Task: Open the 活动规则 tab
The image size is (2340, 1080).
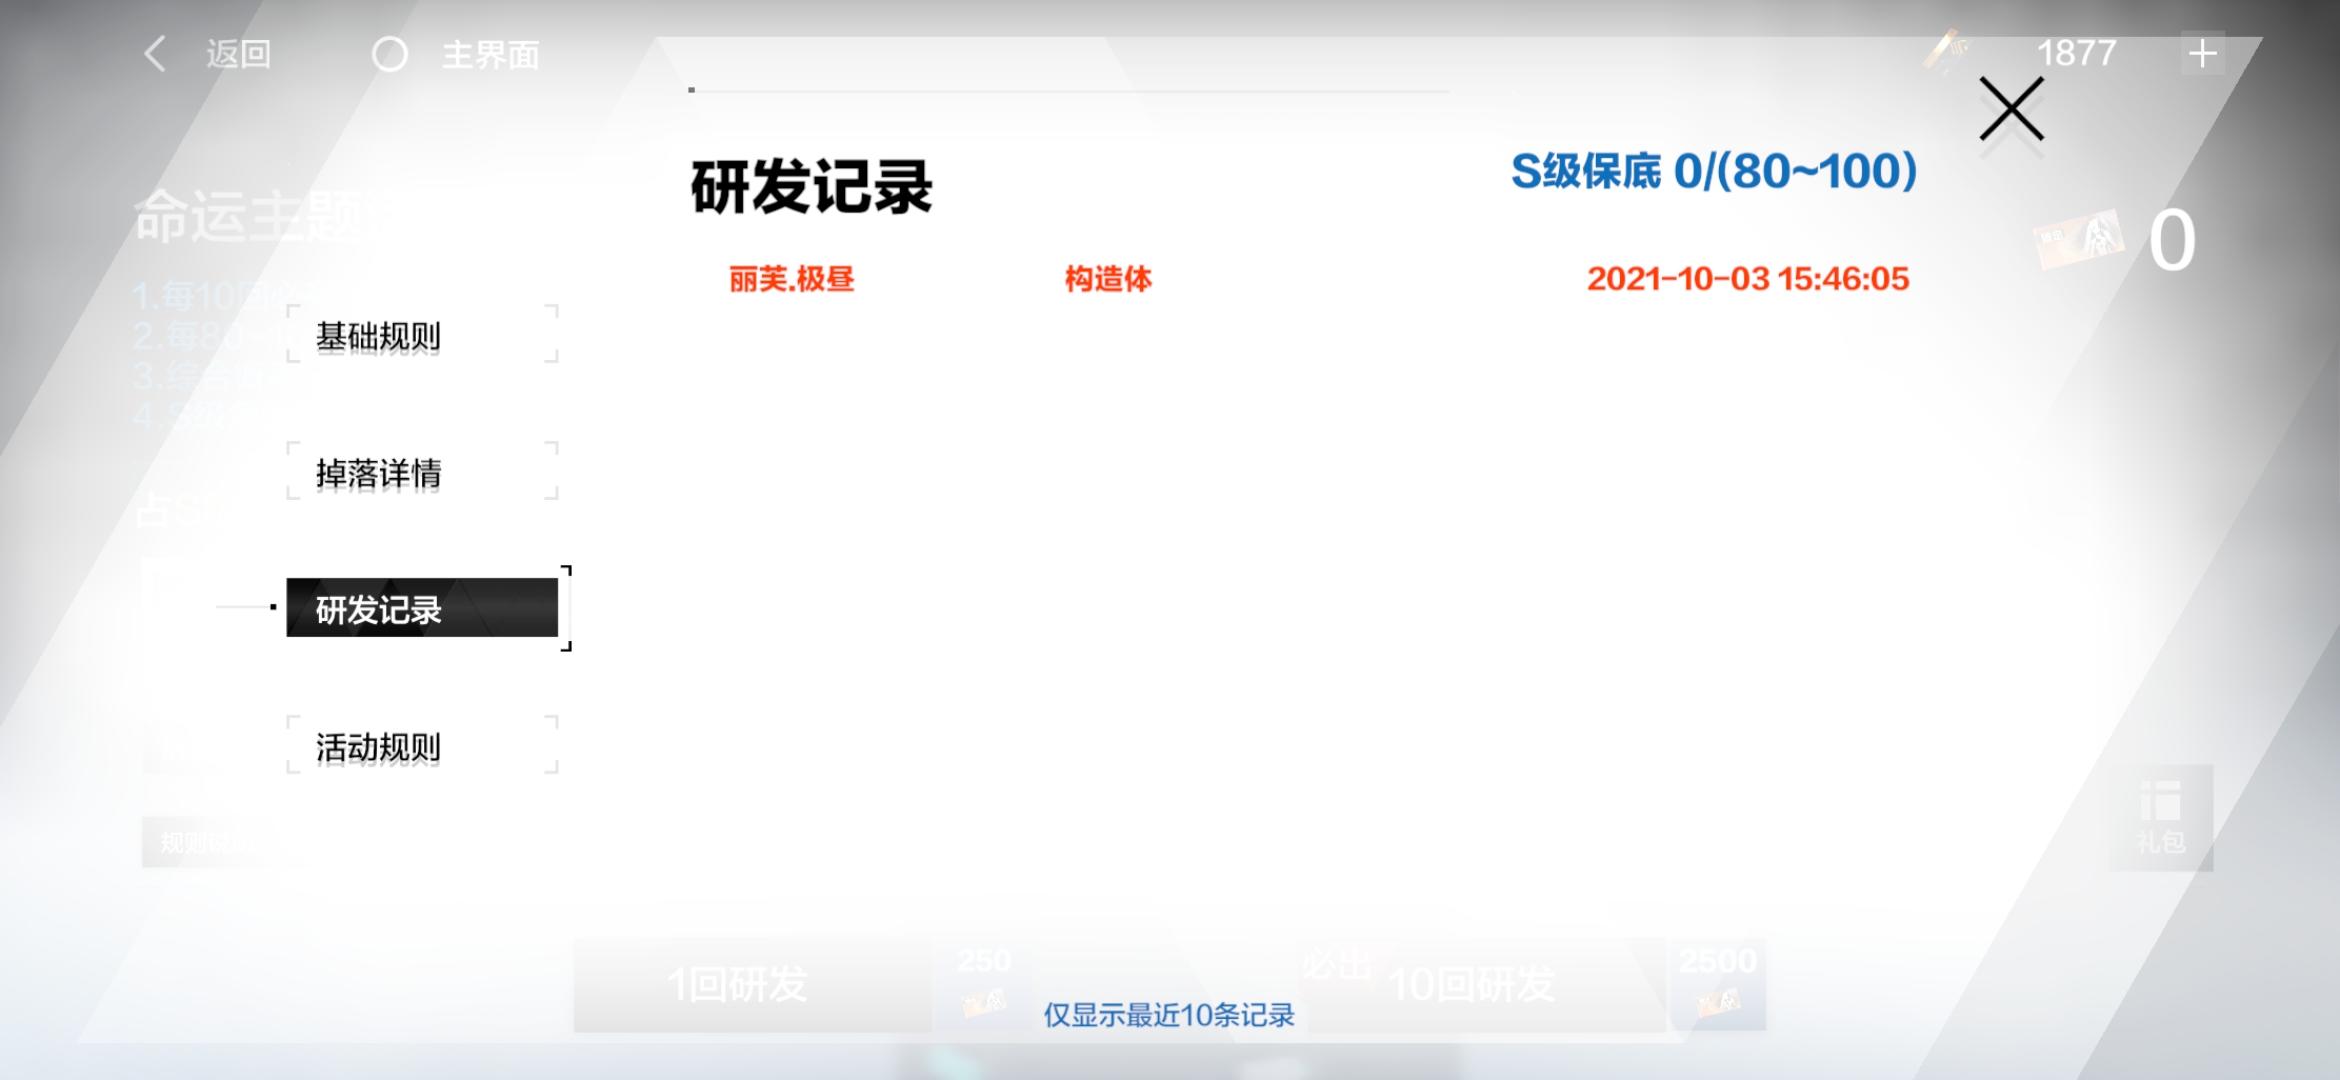Action: click(x=421, y=746)
